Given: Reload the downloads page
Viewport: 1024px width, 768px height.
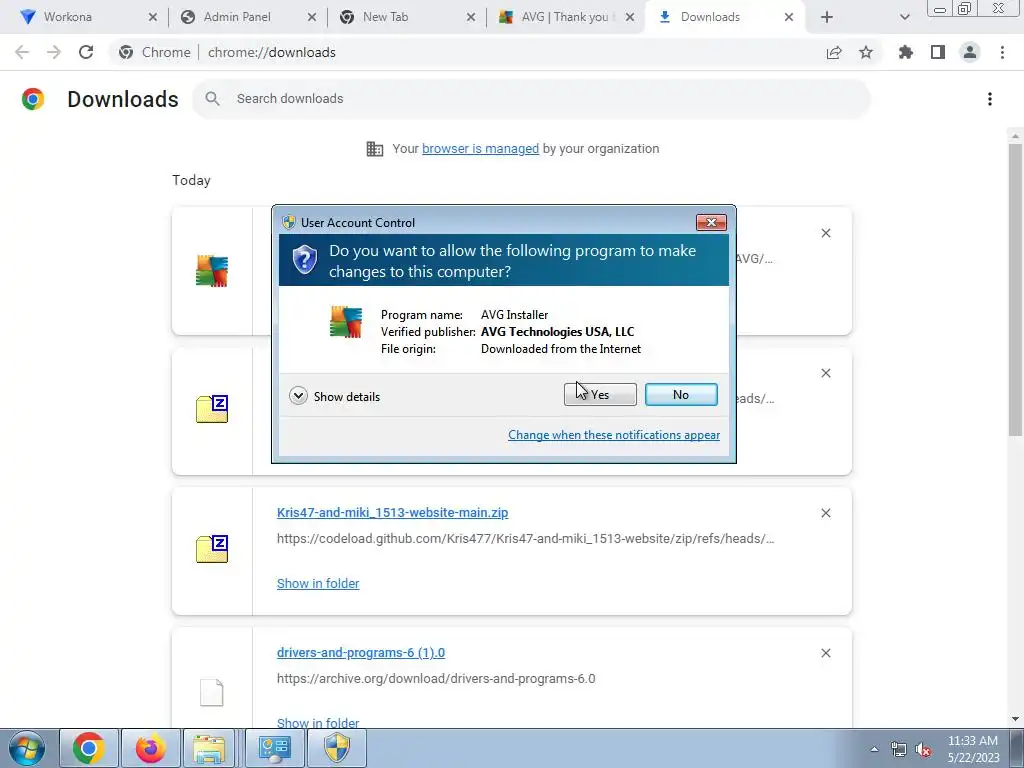Looking at the screenshot, I should [x=86, y=52].
